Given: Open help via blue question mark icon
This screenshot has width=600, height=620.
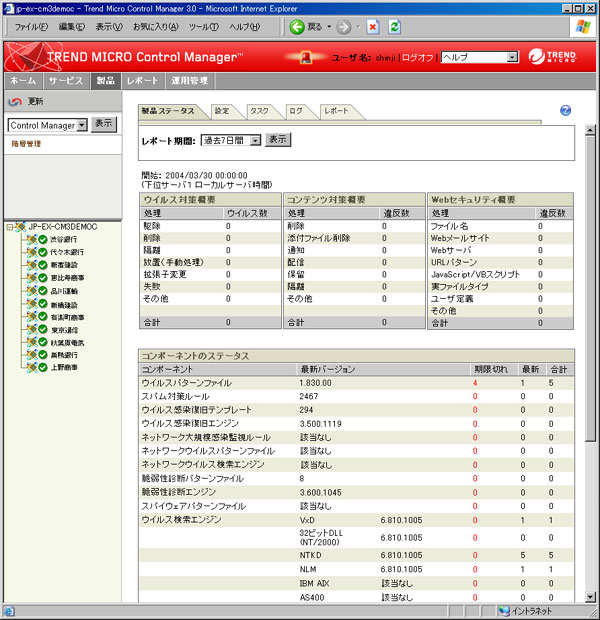Looking at the screenshot, I should 566,110.
